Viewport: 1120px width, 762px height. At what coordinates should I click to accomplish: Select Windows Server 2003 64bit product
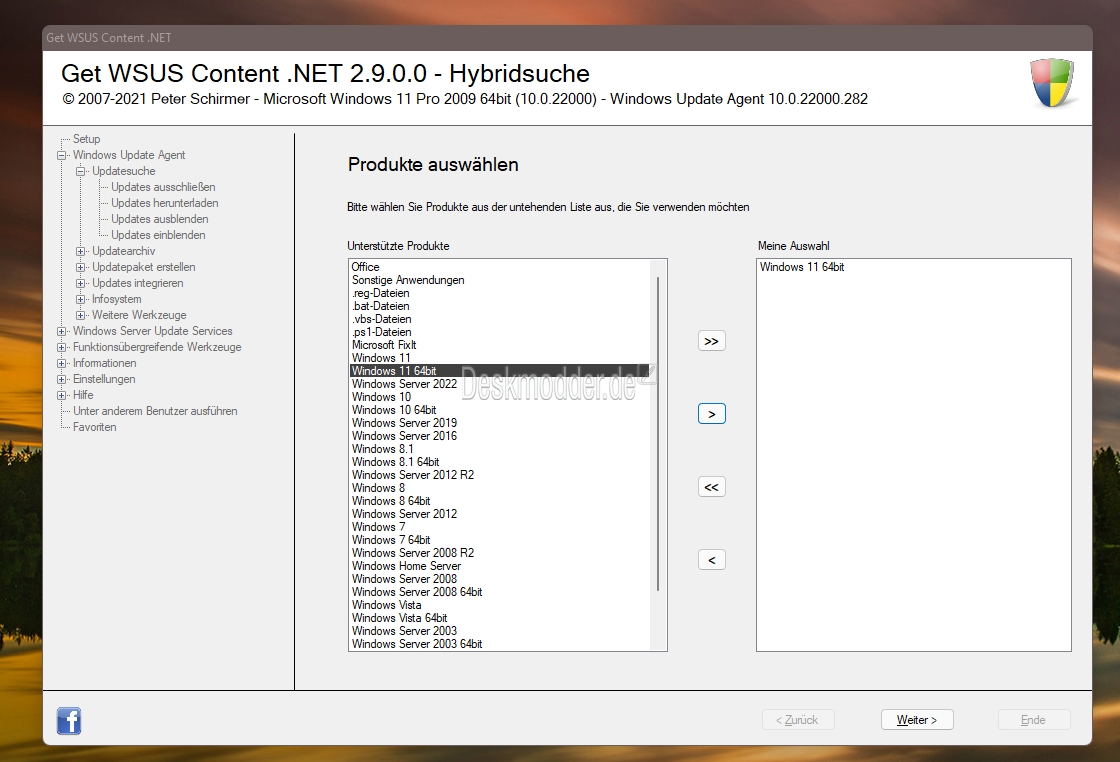(x=500, y=644)
